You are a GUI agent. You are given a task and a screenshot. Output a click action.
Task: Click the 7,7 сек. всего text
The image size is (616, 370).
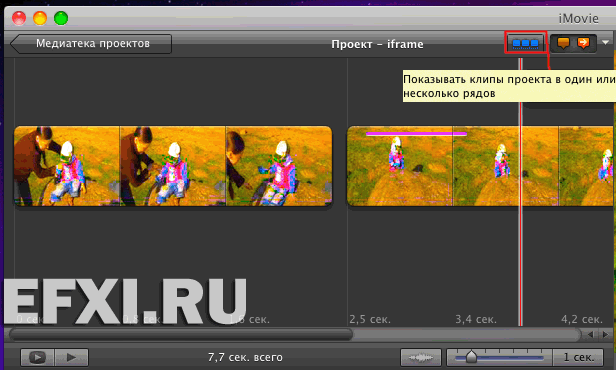[x=245, y=357]
